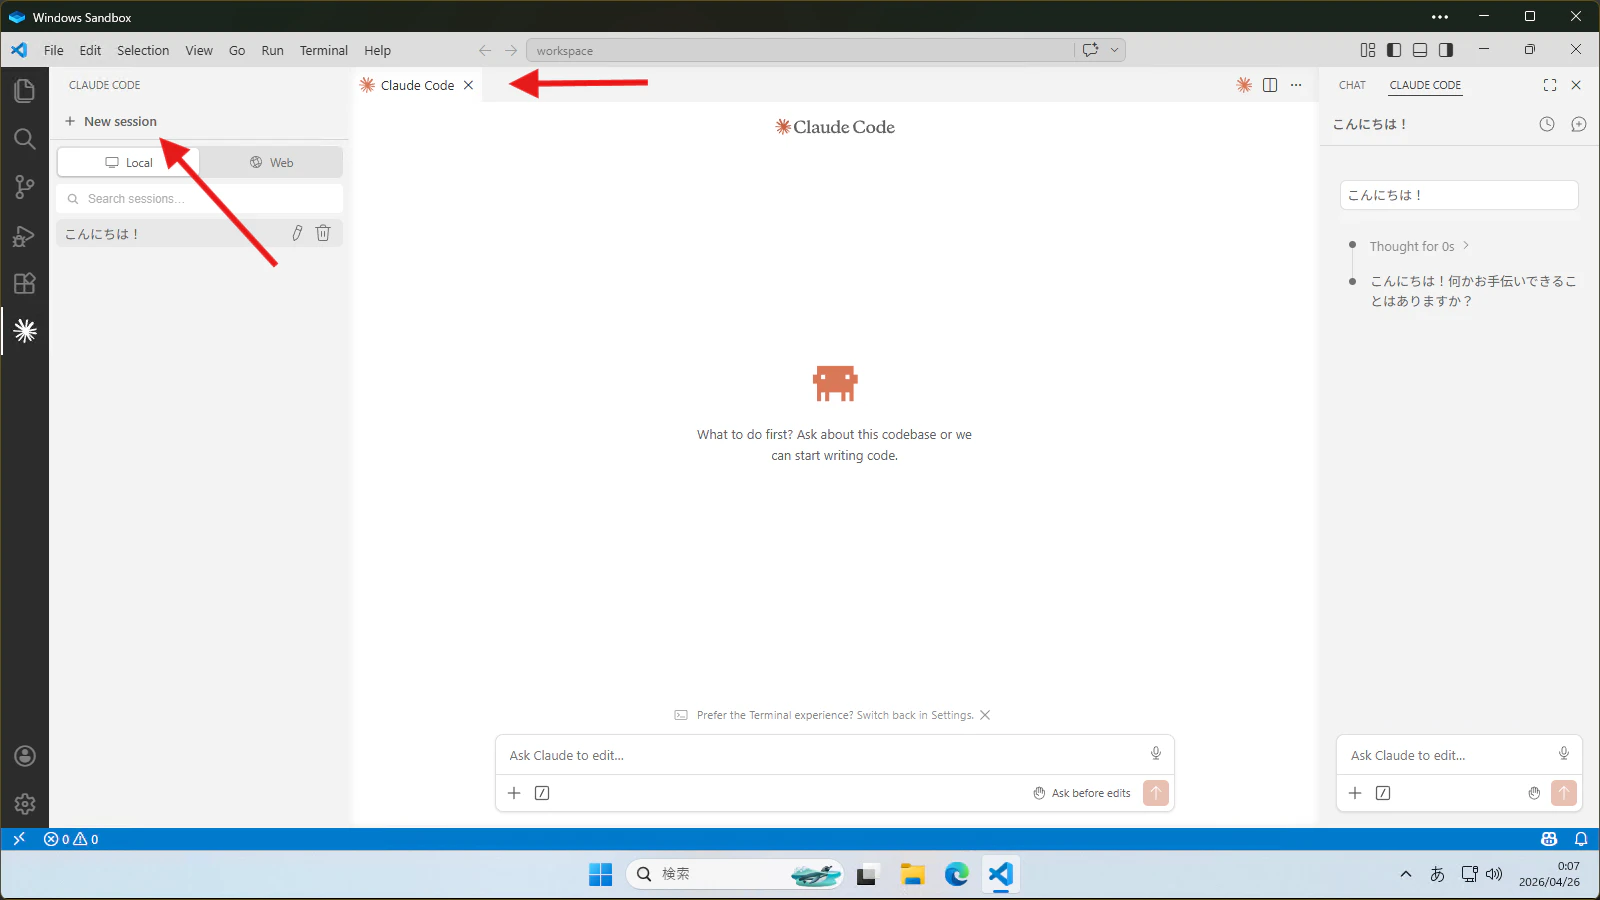Maximize the right panel with expand icon
This screenshot has height=900, width=1600.
tap(1550, 85)
